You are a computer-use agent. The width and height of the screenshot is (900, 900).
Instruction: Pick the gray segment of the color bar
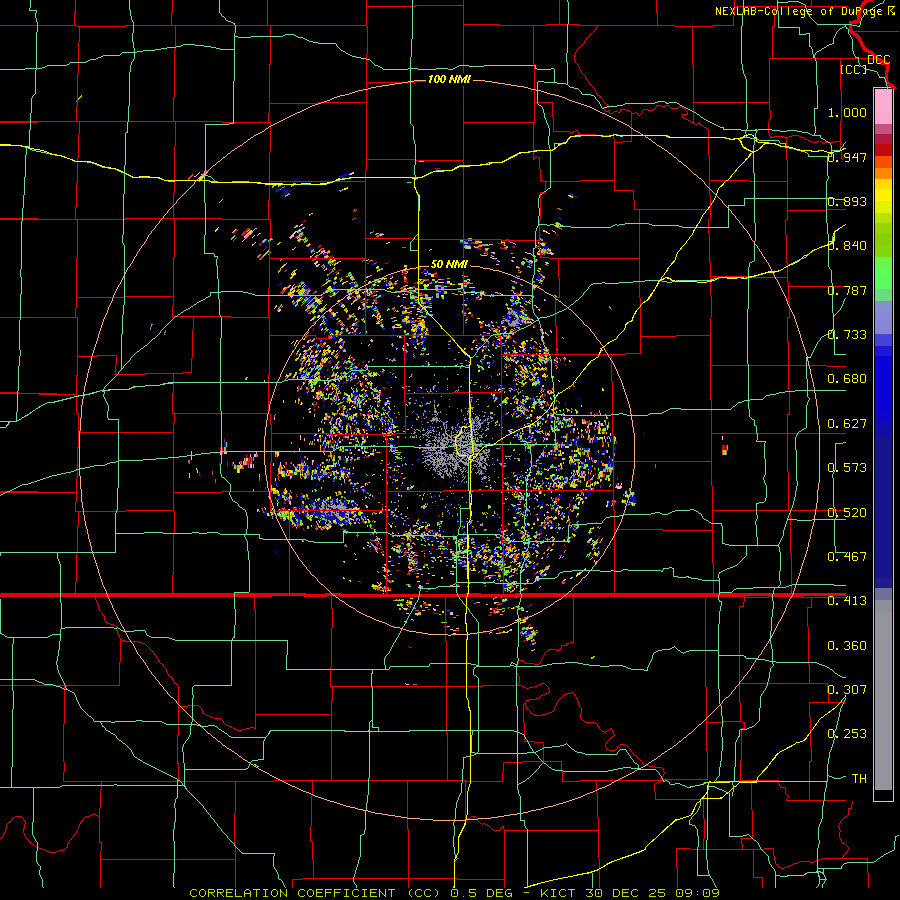[883, 695]
